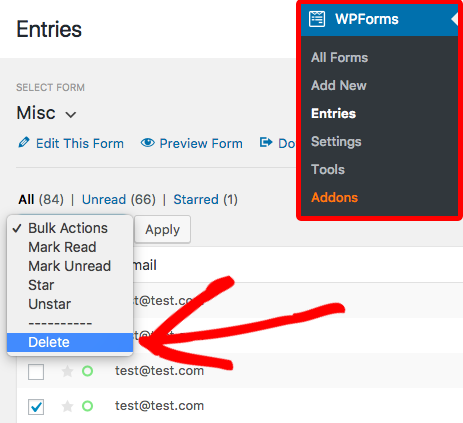Click the export arrow icon next to Do
Screen dimensions: 463x423
[x=266, y=142]
